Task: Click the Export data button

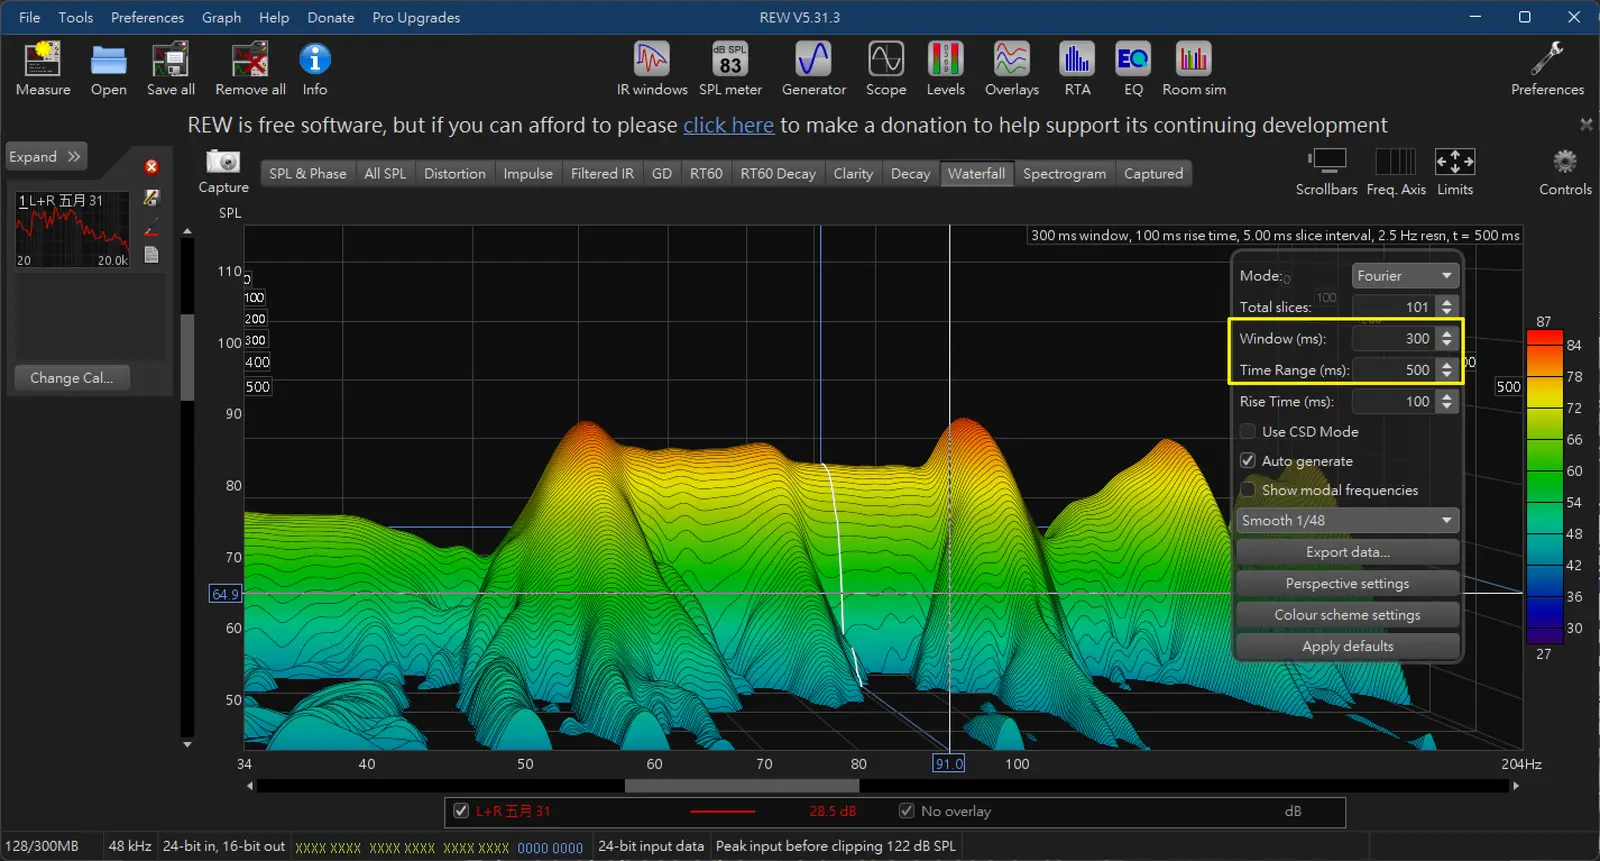Action: point(1347,552)
